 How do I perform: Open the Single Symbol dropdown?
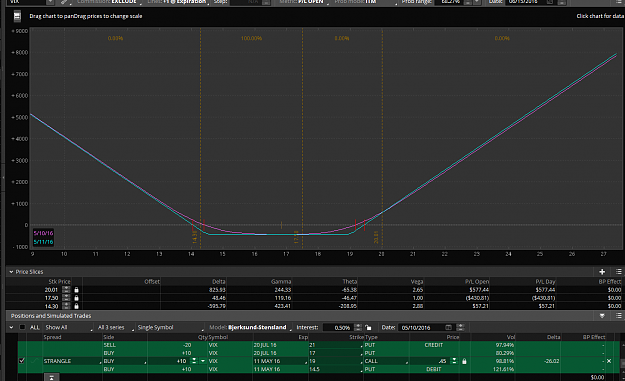170,328
